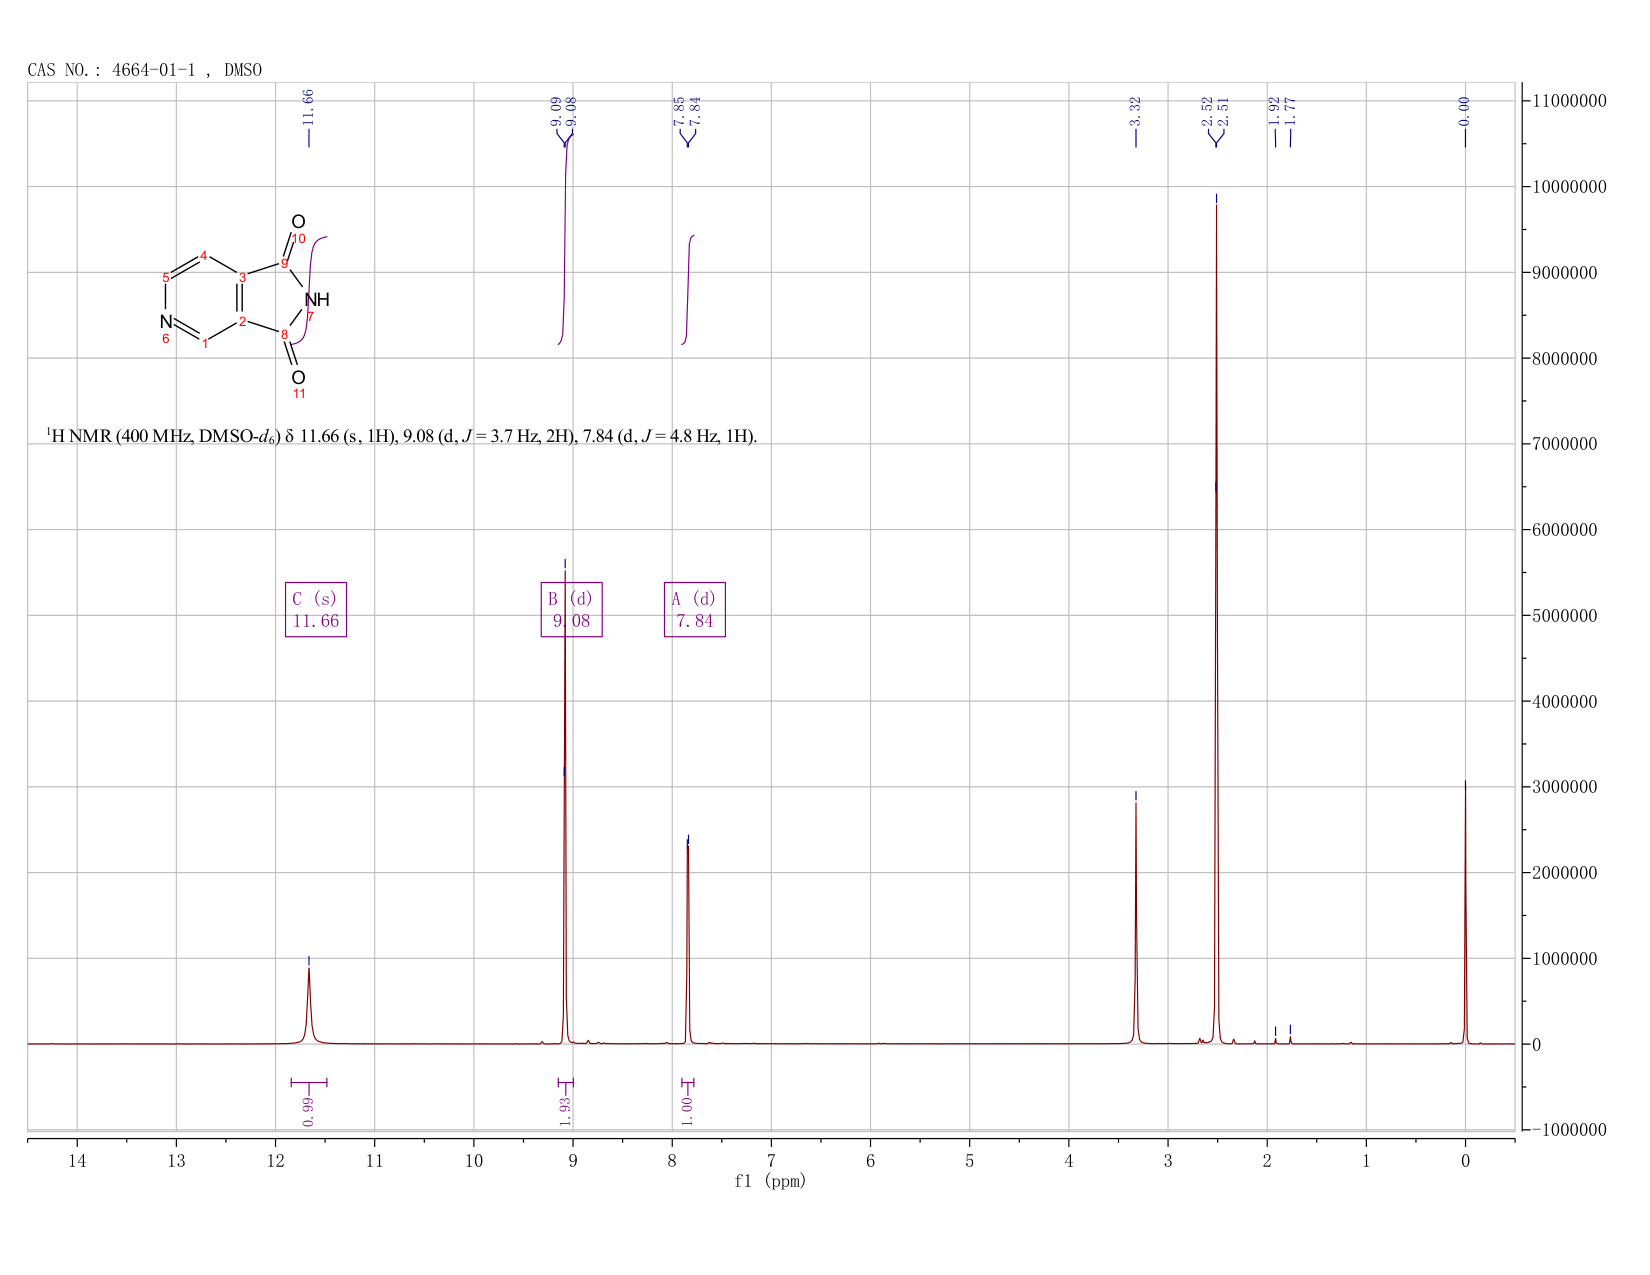Click the 2.52 peak label at top

(x=1208, y=111)
